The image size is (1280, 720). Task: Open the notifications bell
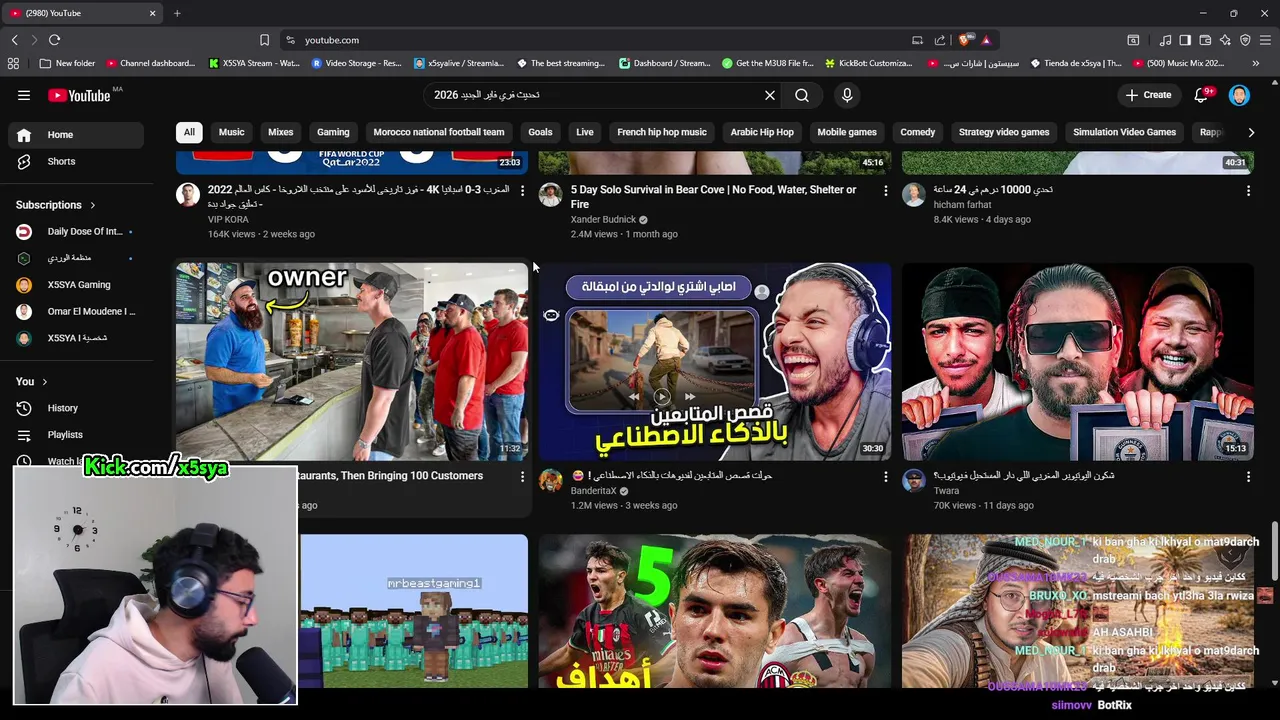click(x=1202, y=95)
